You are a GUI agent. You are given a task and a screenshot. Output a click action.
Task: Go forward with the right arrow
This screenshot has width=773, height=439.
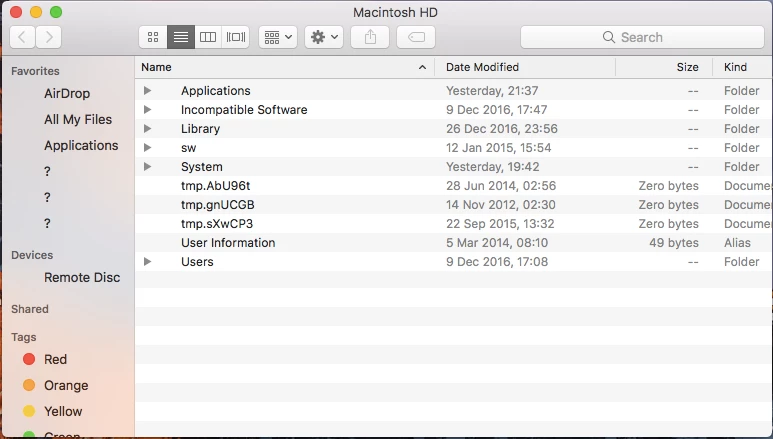(x=48, y=37)
